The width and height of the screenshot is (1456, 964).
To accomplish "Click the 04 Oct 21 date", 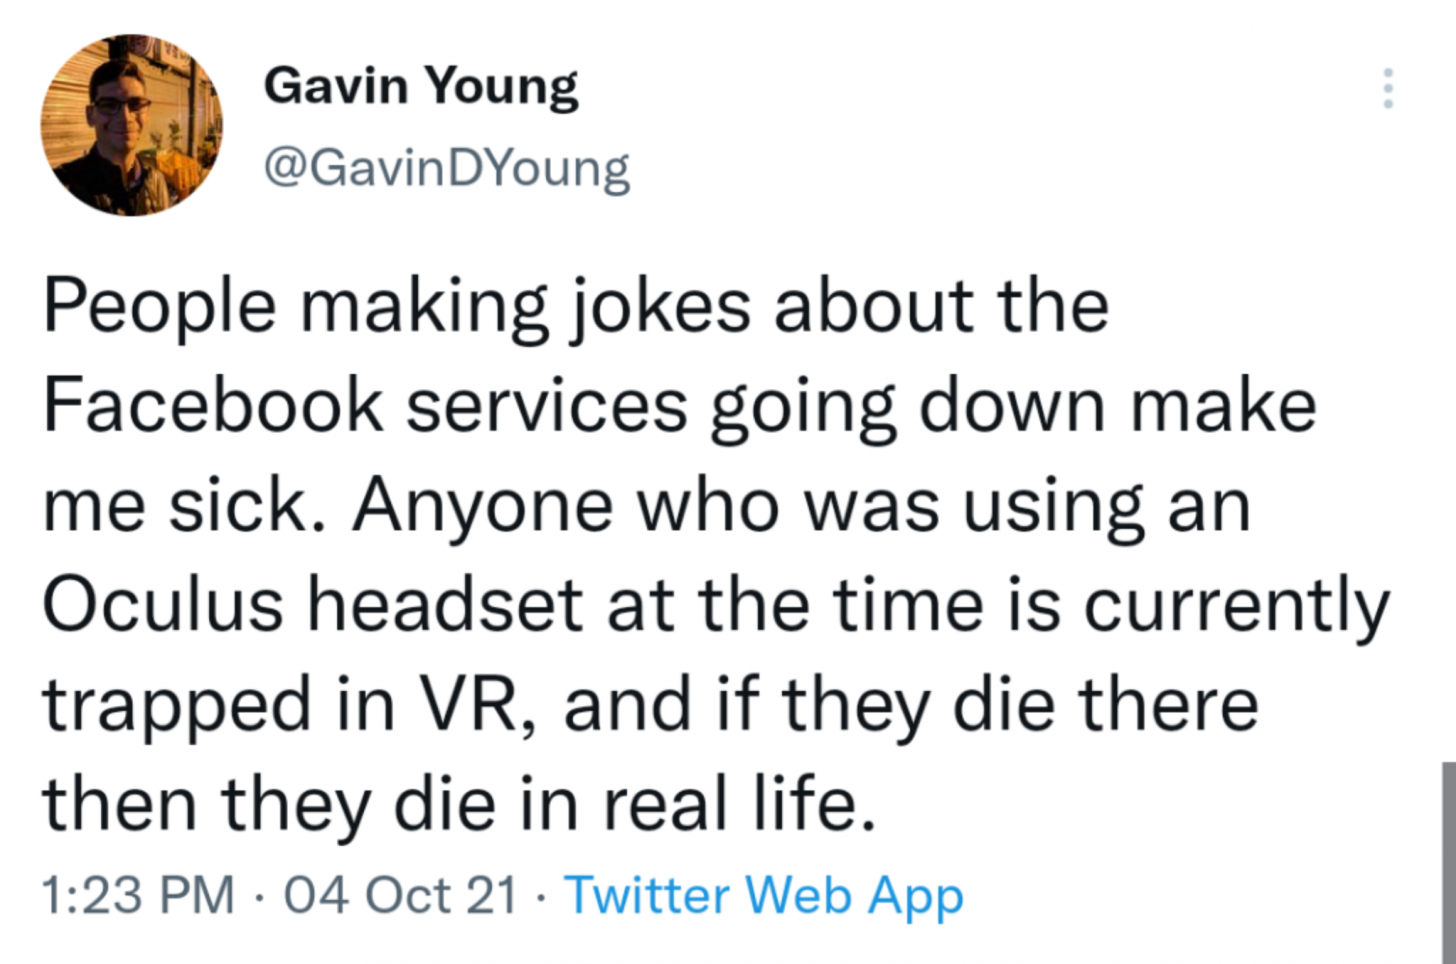I will point(400,894).
